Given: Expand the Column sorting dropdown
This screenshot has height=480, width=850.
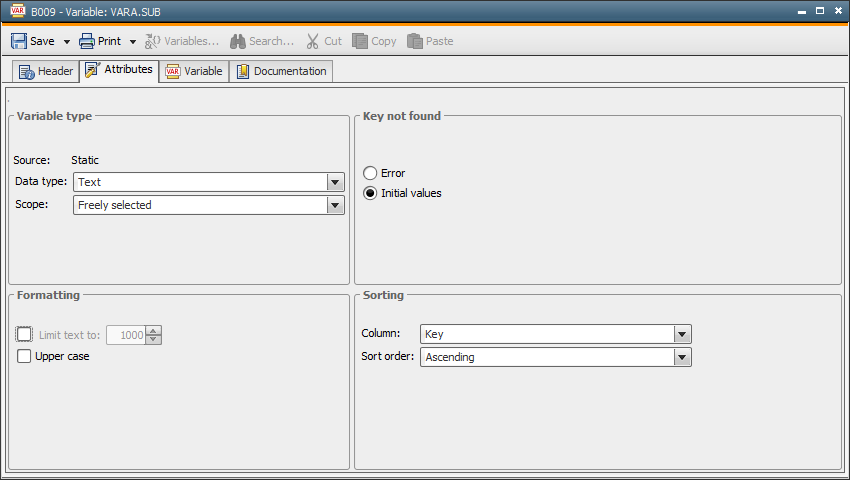Looking at the screenshot, I should pos(682,334).
